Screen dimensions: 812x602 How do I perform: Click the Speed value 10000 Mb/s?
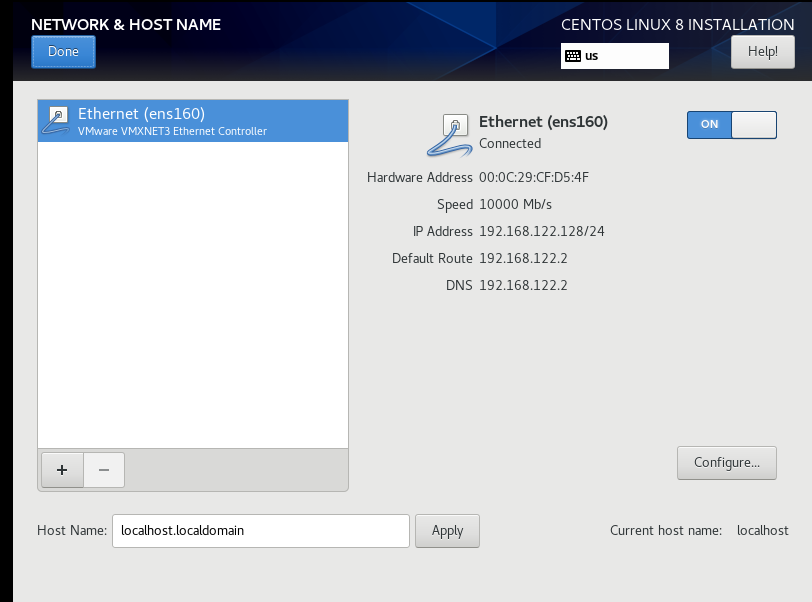point(515,204)
